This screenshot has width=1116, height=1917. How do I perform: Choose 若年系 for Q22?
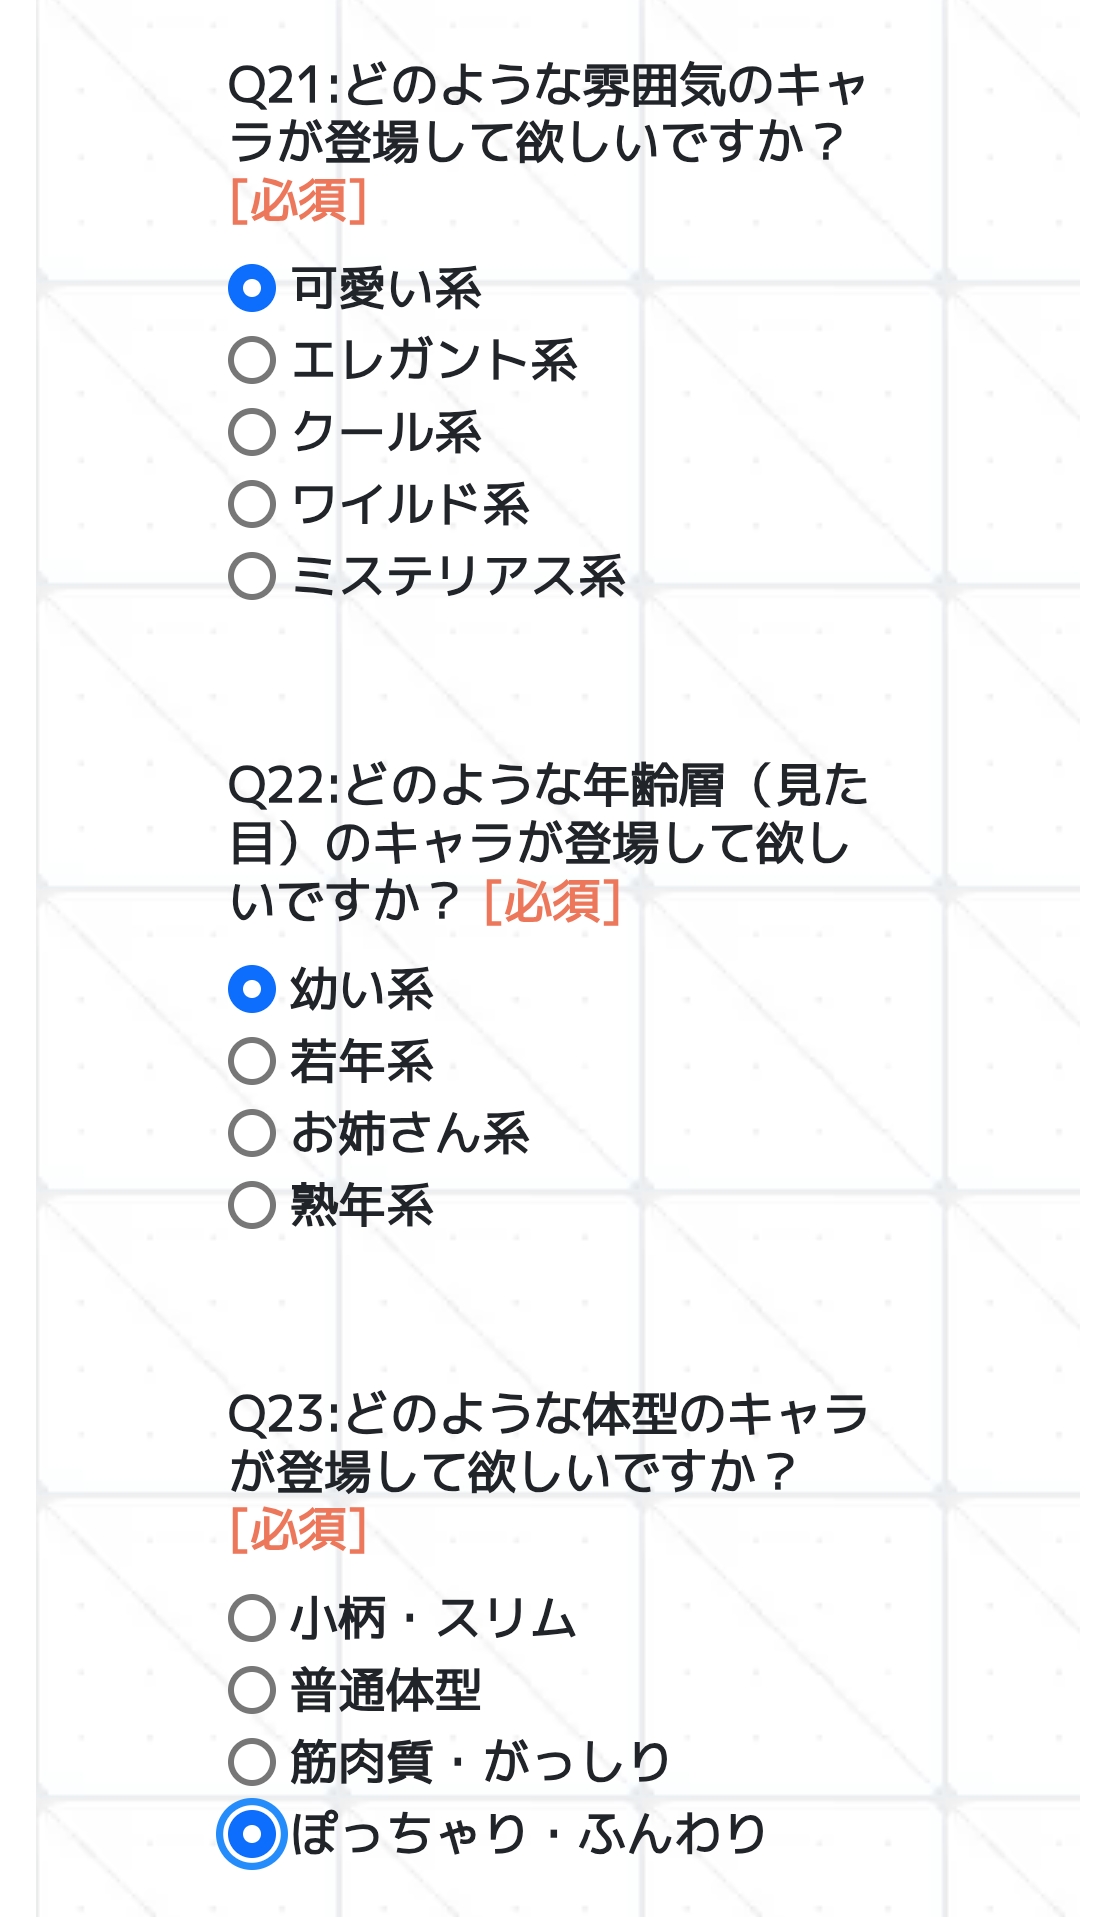click(x=252, y=1061)
